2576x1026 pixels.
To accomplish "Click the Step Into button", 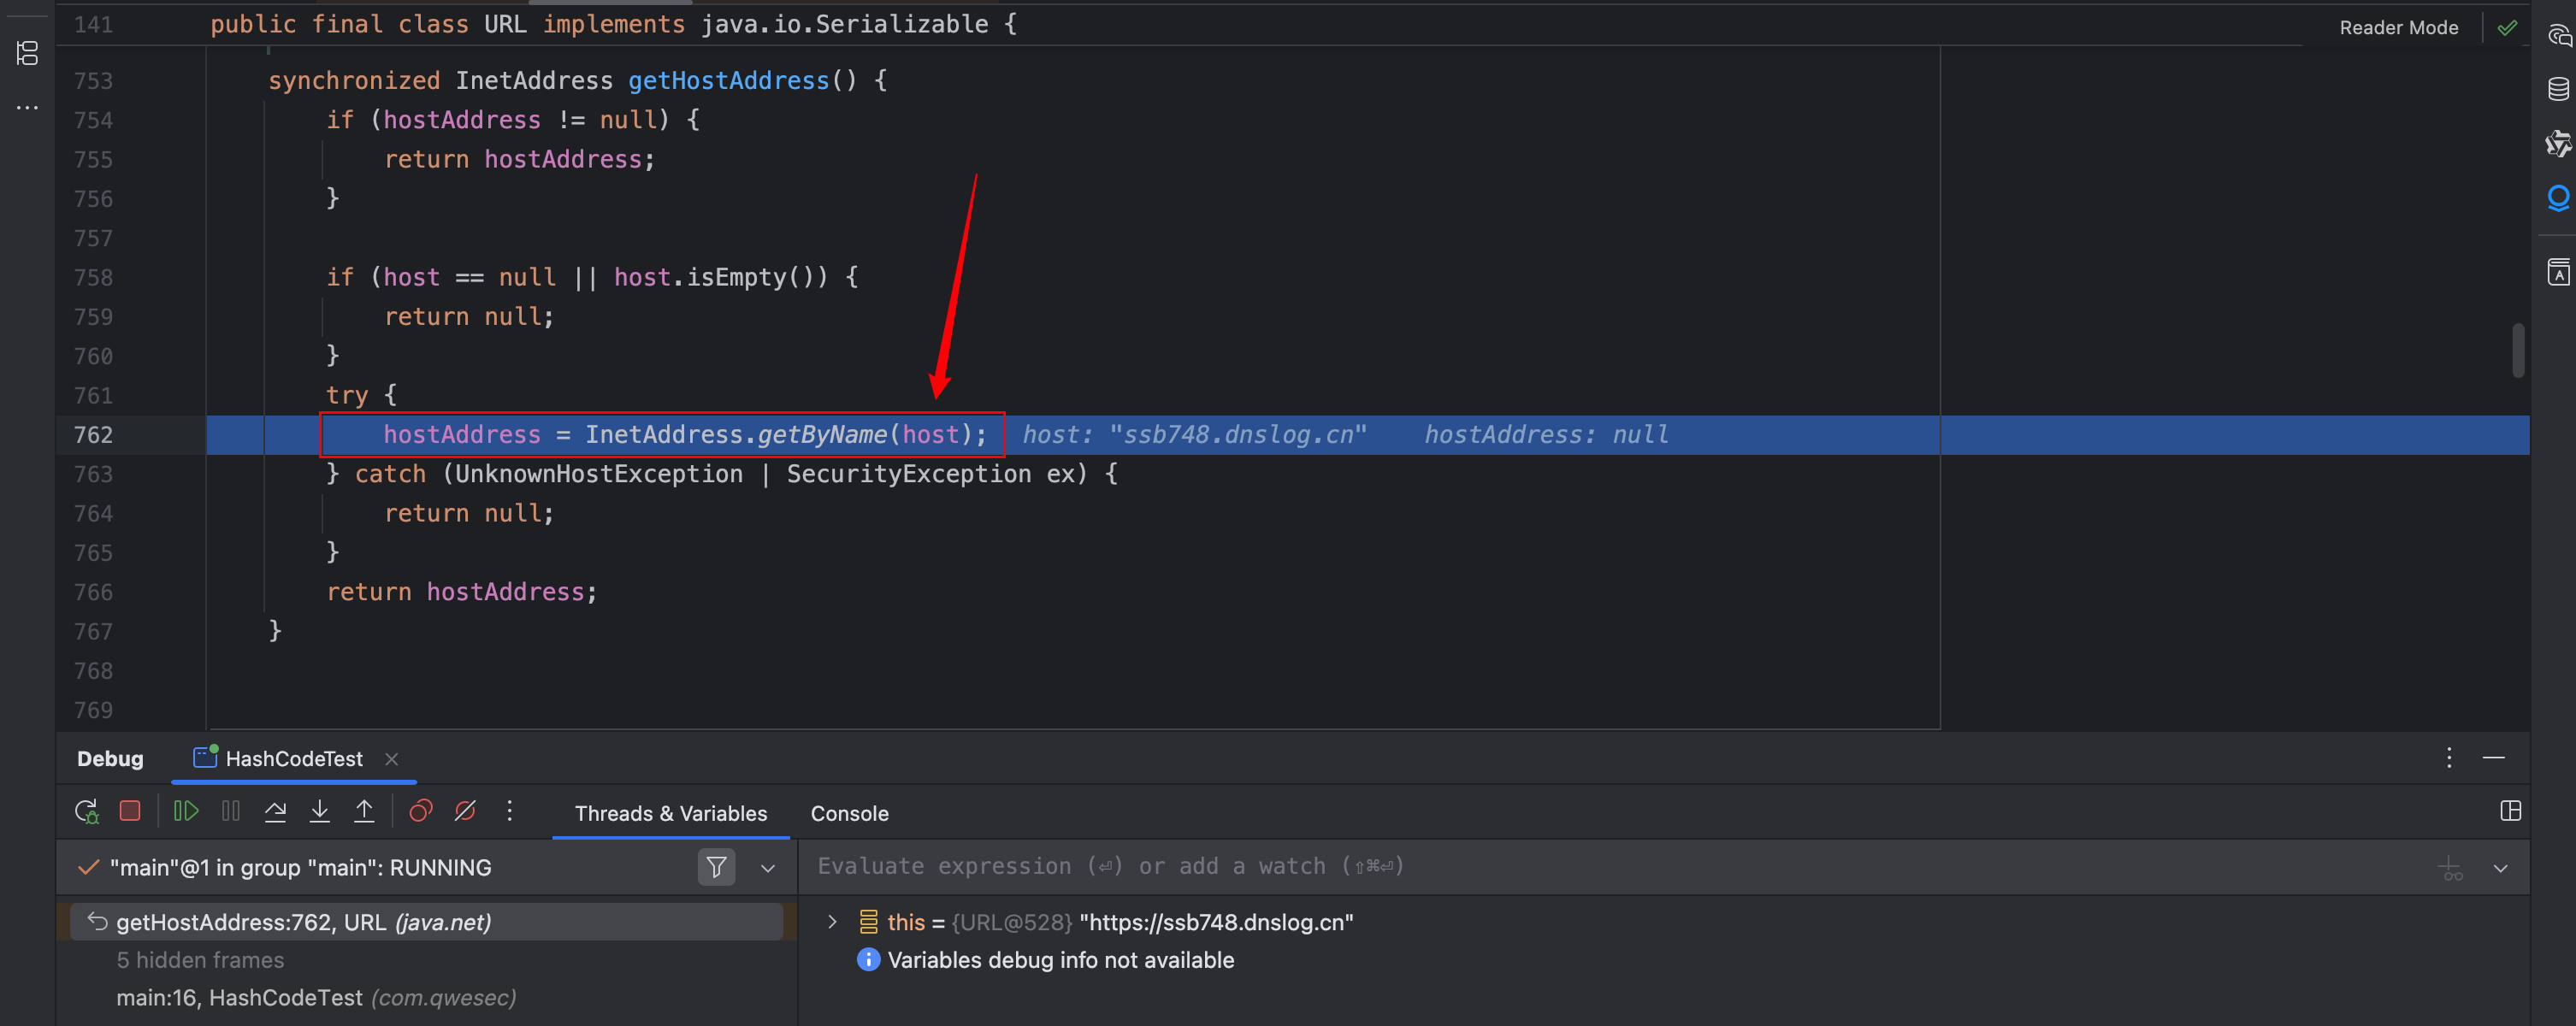I will pyautogui.click(x=320, y=811).
